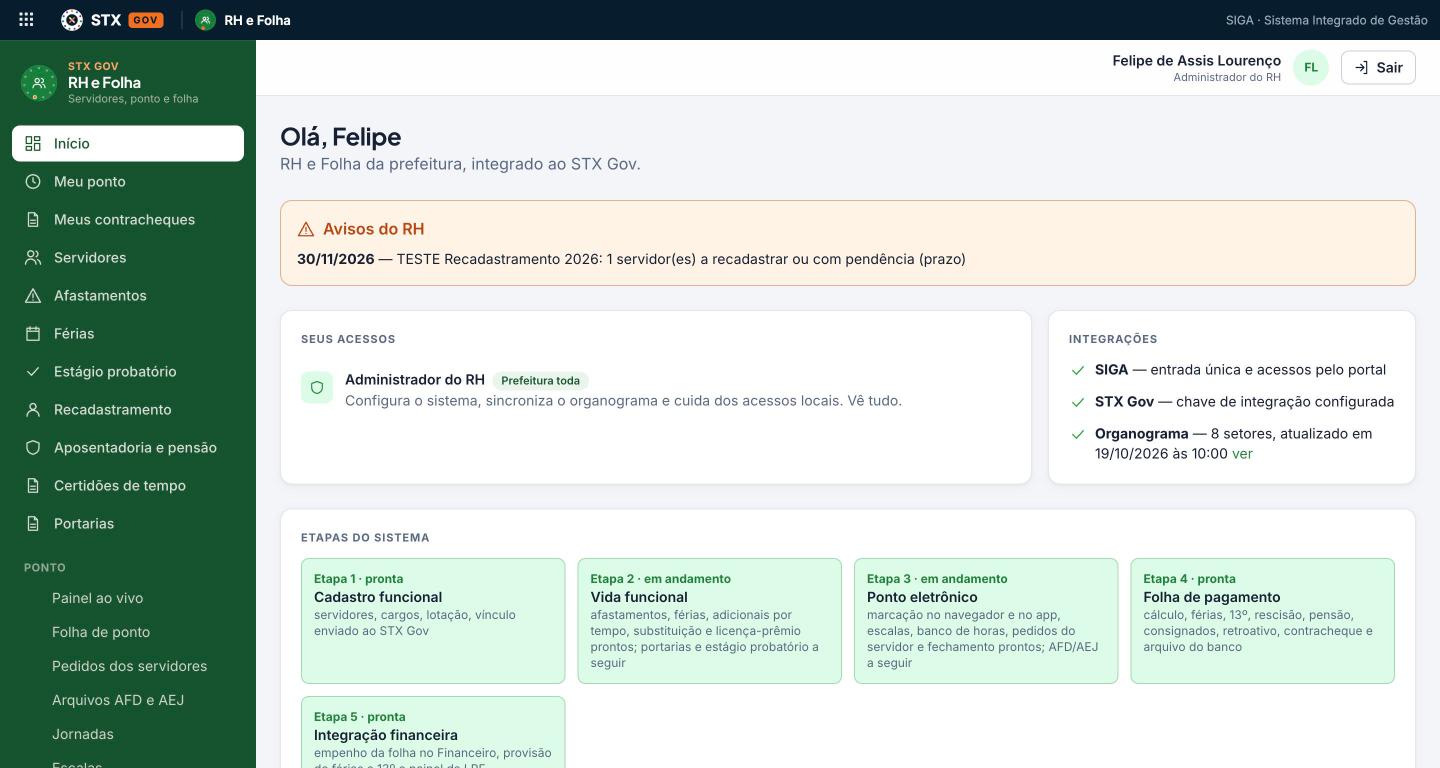Open the Etapa 1 Cadastro funcional card

(x=433, y=621)
